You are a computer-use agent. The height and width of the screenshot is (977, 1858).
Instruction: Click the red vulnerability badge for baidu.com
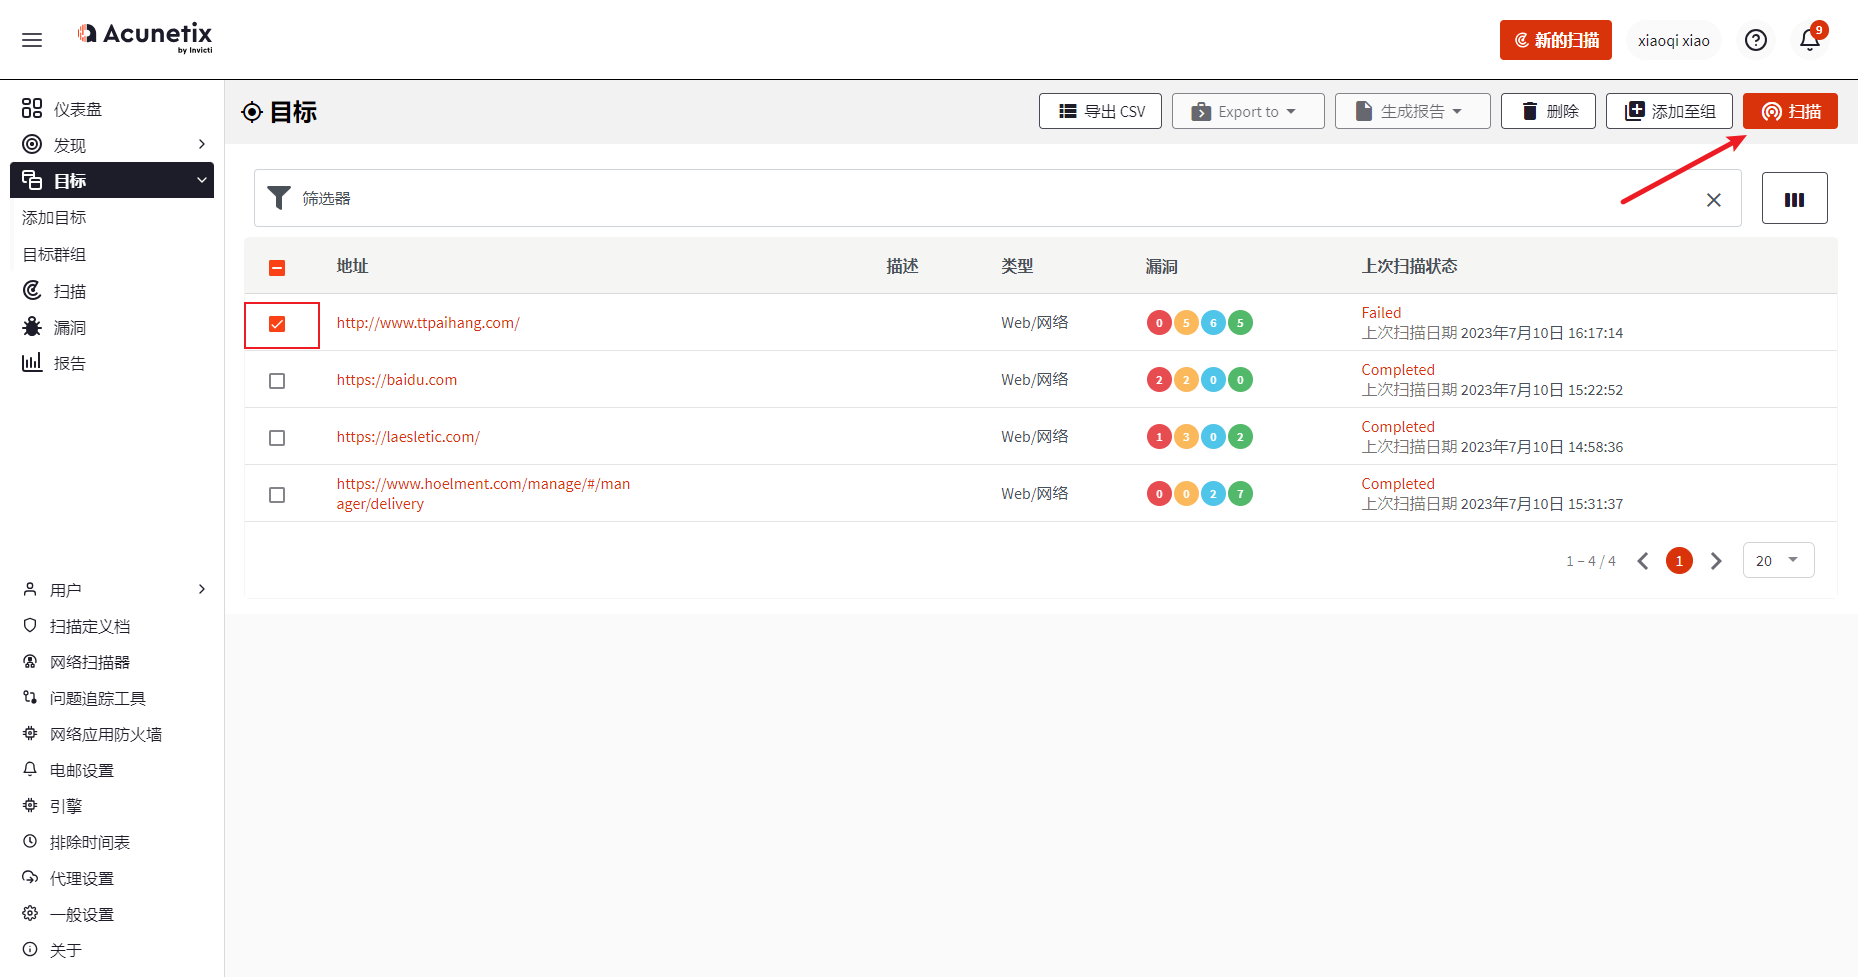tap(1159, 380)
